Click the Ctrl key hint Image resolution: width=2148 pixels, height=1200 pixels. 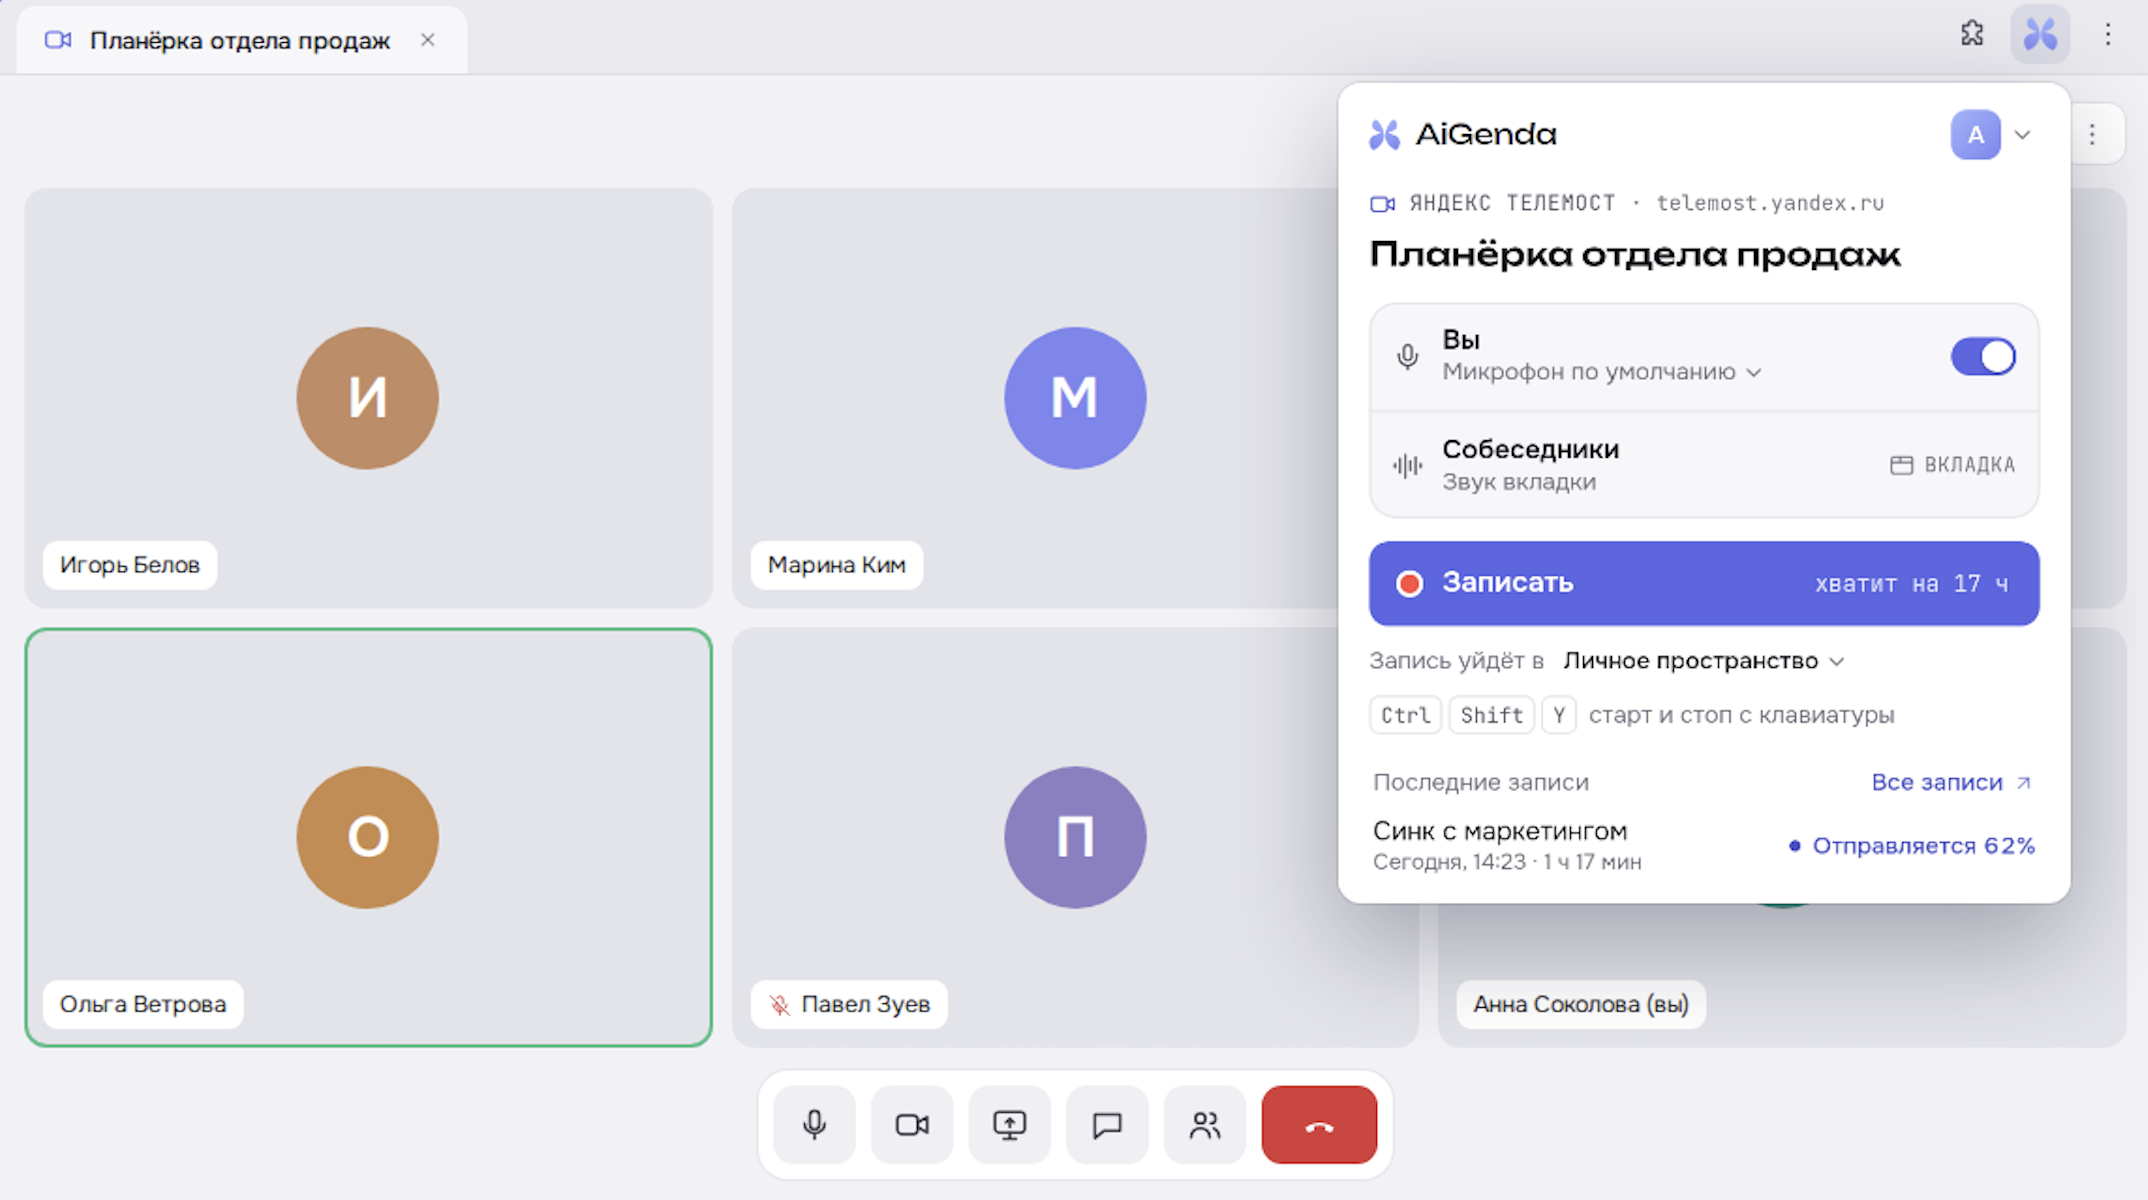[x=1405, y=715]
